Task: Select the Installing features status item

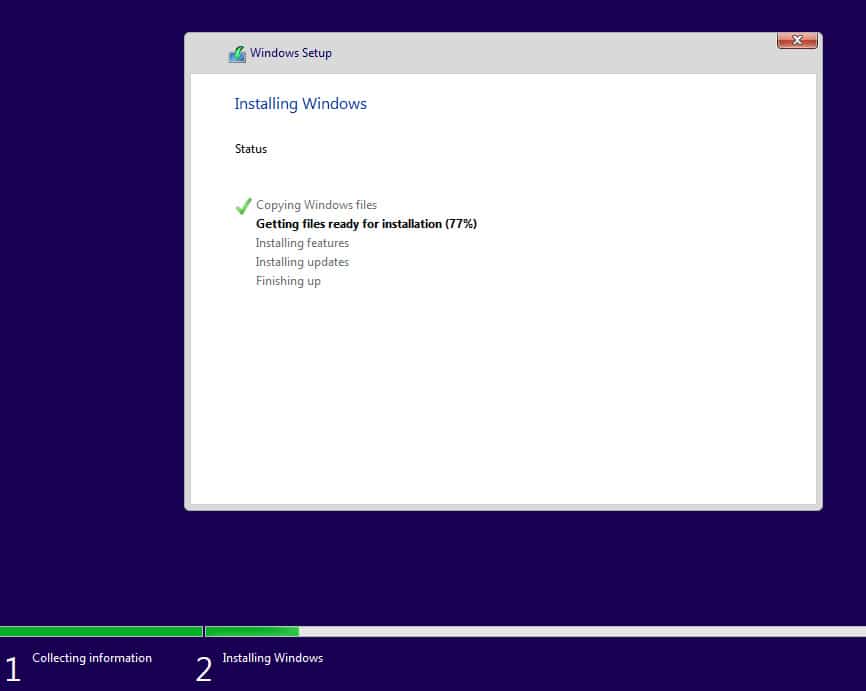Action: pyautogui.click(x=302, y=243)
